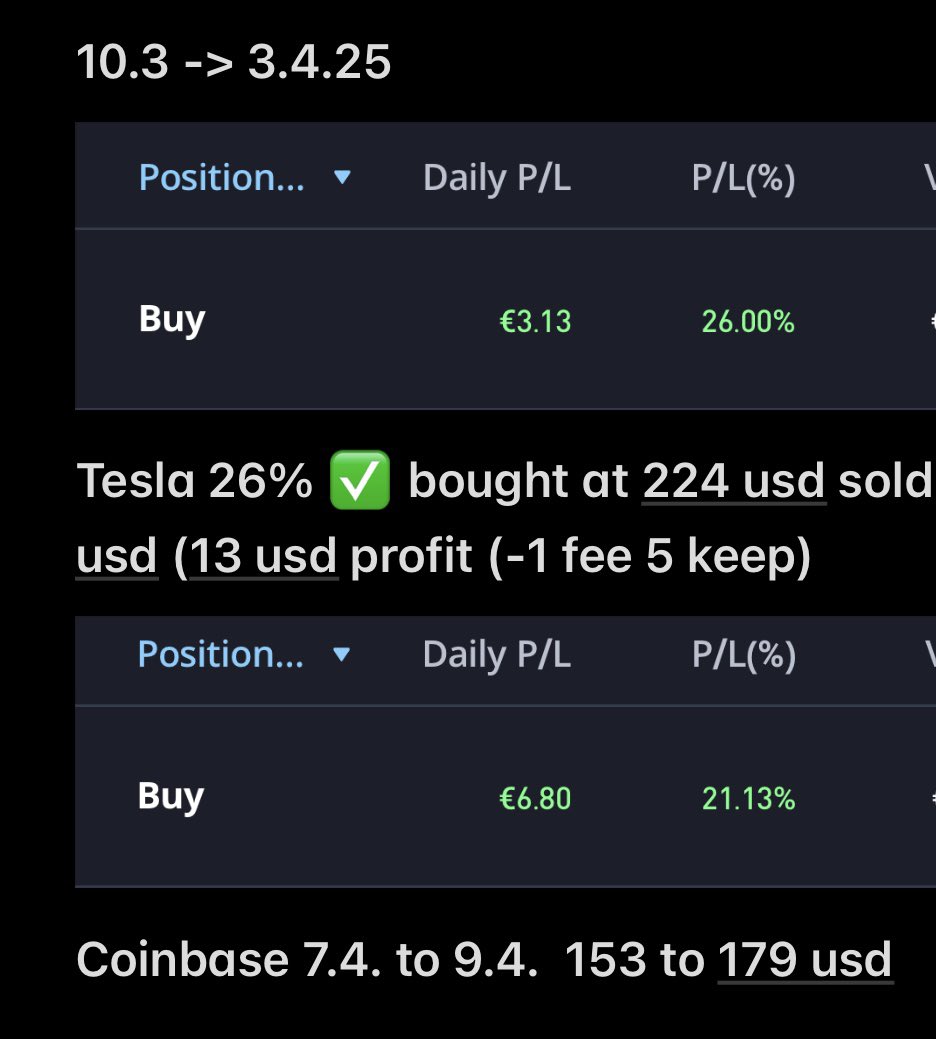Image resolution: width=936 pixels, height=1039 pixels.
Task: Click P/L(%) header in top table
Action: pyautogui.click(x=743, y=178)
